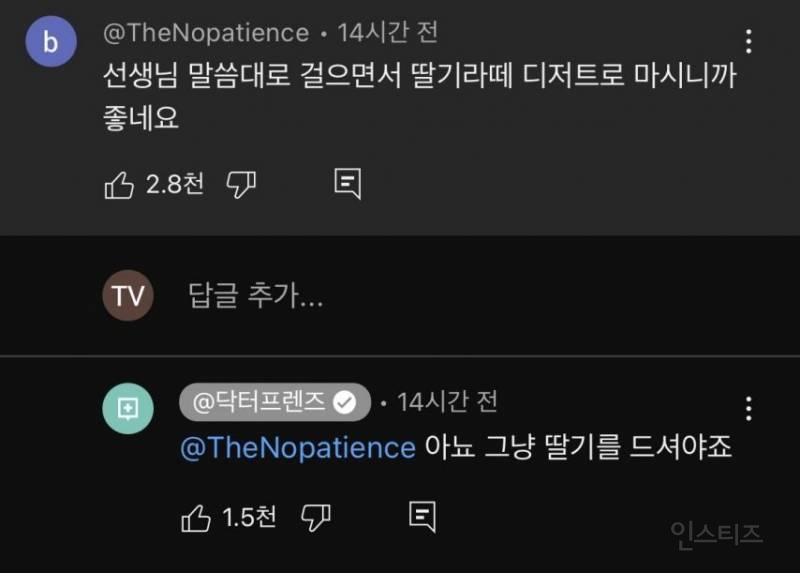The image size is (800, 573).
Task: Dislike the 닥터프렌즈 reply
Action: point(317,517)
